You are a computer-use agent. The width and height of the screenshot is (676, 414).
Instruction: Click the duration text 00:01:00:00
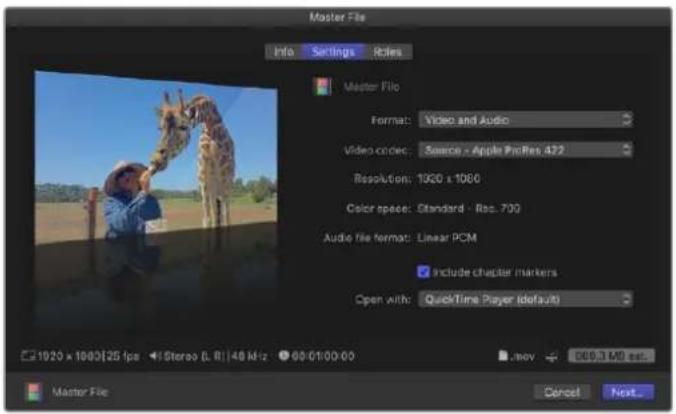pyautogui.click(x=323, y=356)
